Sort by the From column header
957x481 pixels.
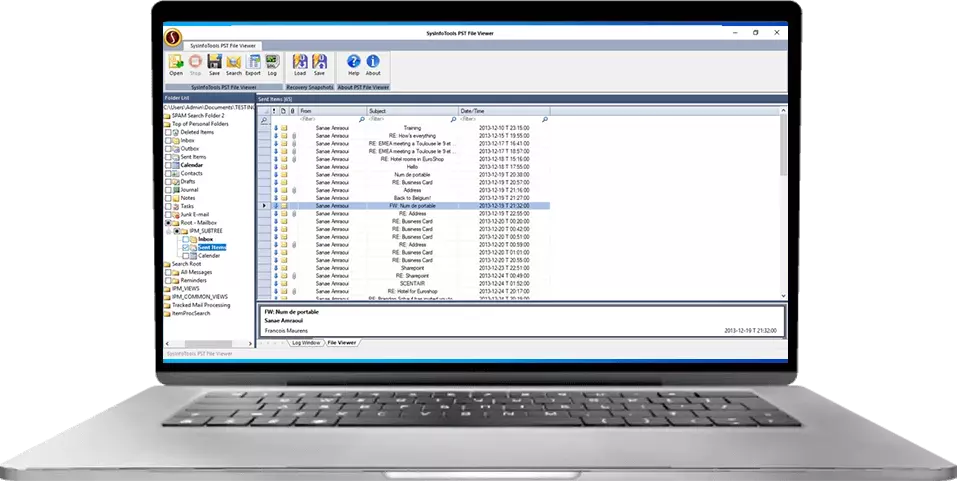point(333,111)
